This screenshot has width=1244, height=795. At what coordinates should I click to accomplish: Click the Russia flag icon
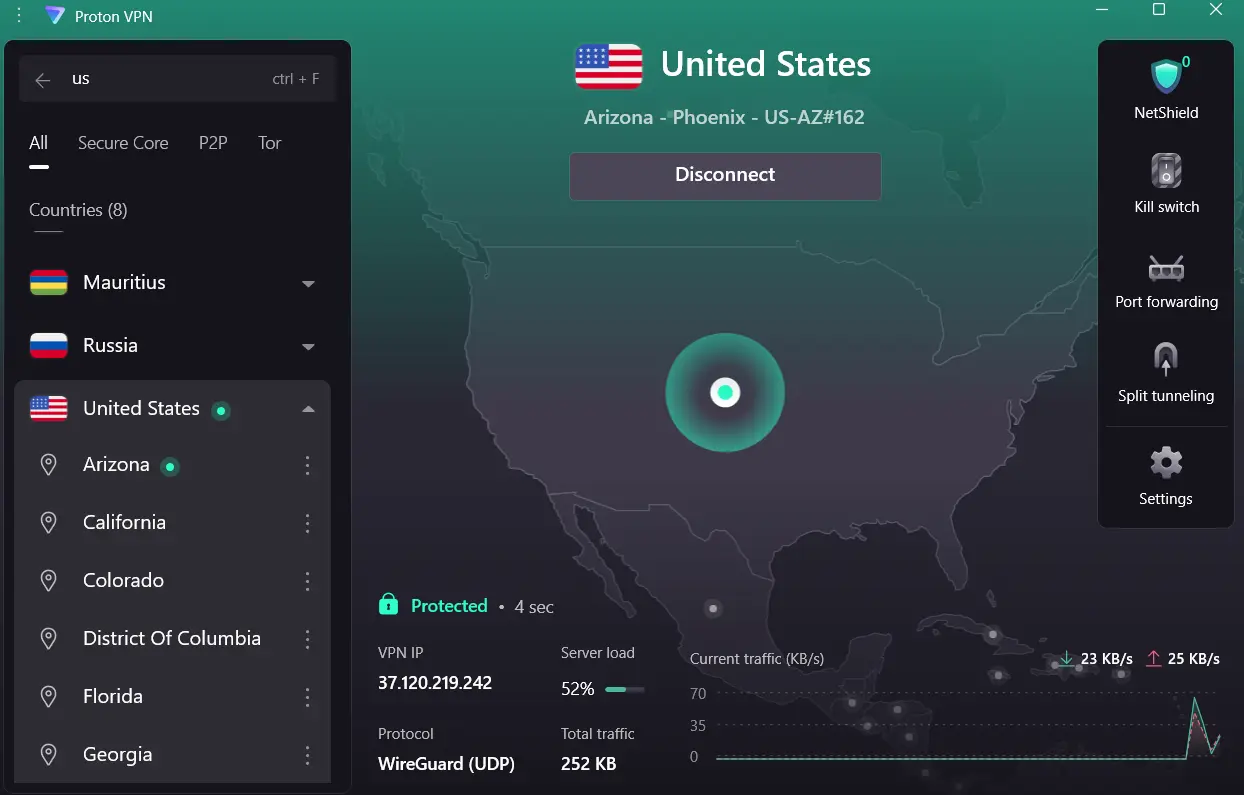coord(49,346)
